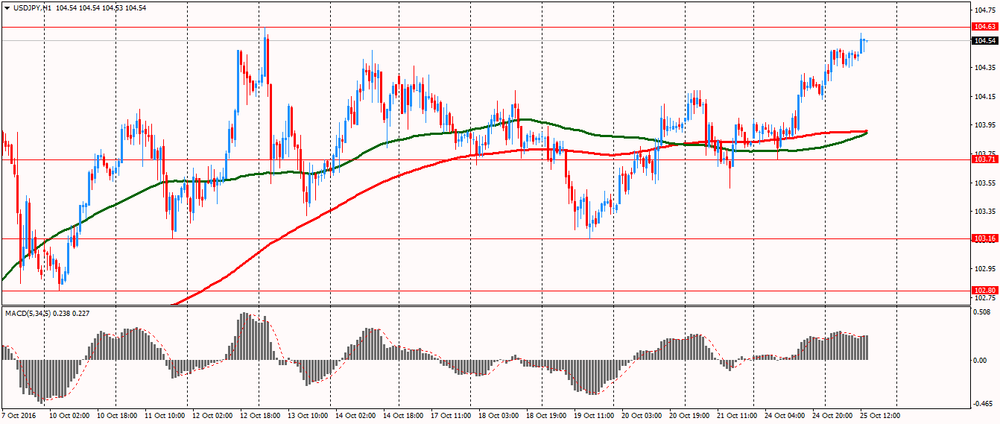Viewport: 1000px width, 424px height.
Task: Click the 0.00 MACD scale value
Action: [980, 360]
